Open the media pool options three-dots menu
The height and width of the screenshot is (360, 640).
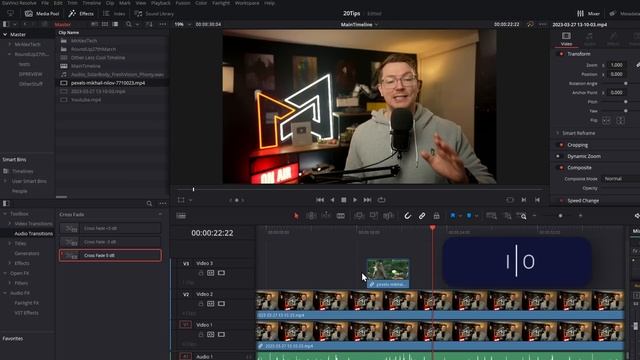(163, 24)
